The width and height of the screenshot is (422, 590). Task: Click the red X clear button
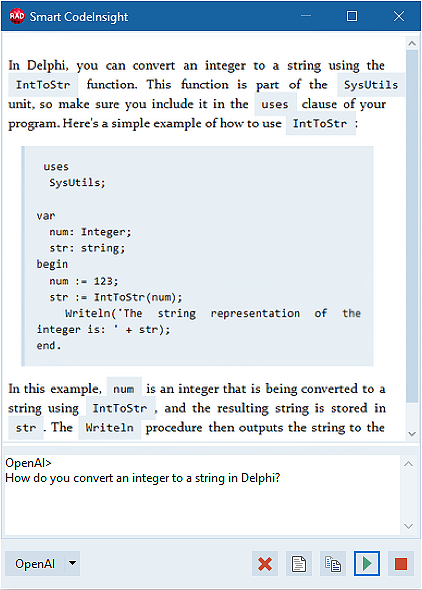pyautogui.click(x=265, y=564)
